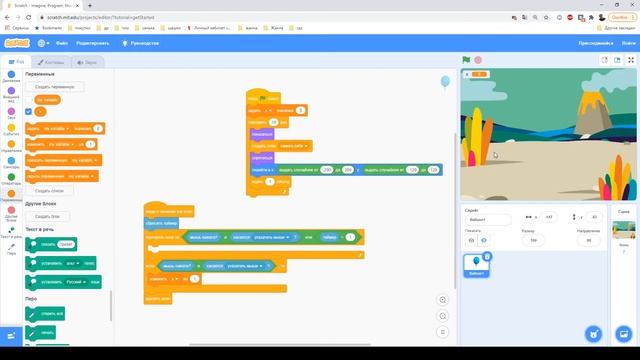The image size is (640, 360).
Task: Open the voice dropdown in set voice block
Action: tap(73, 263)
